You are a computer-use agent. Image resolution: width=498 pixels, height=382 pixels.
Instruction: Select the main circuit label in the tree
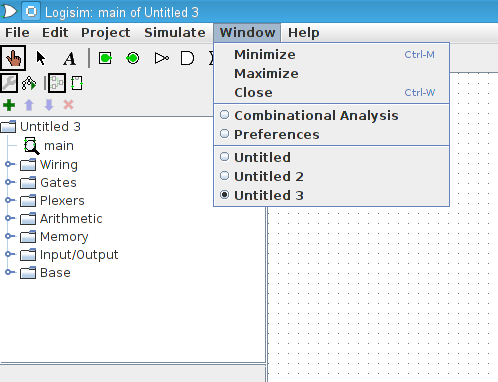point(59,146)
